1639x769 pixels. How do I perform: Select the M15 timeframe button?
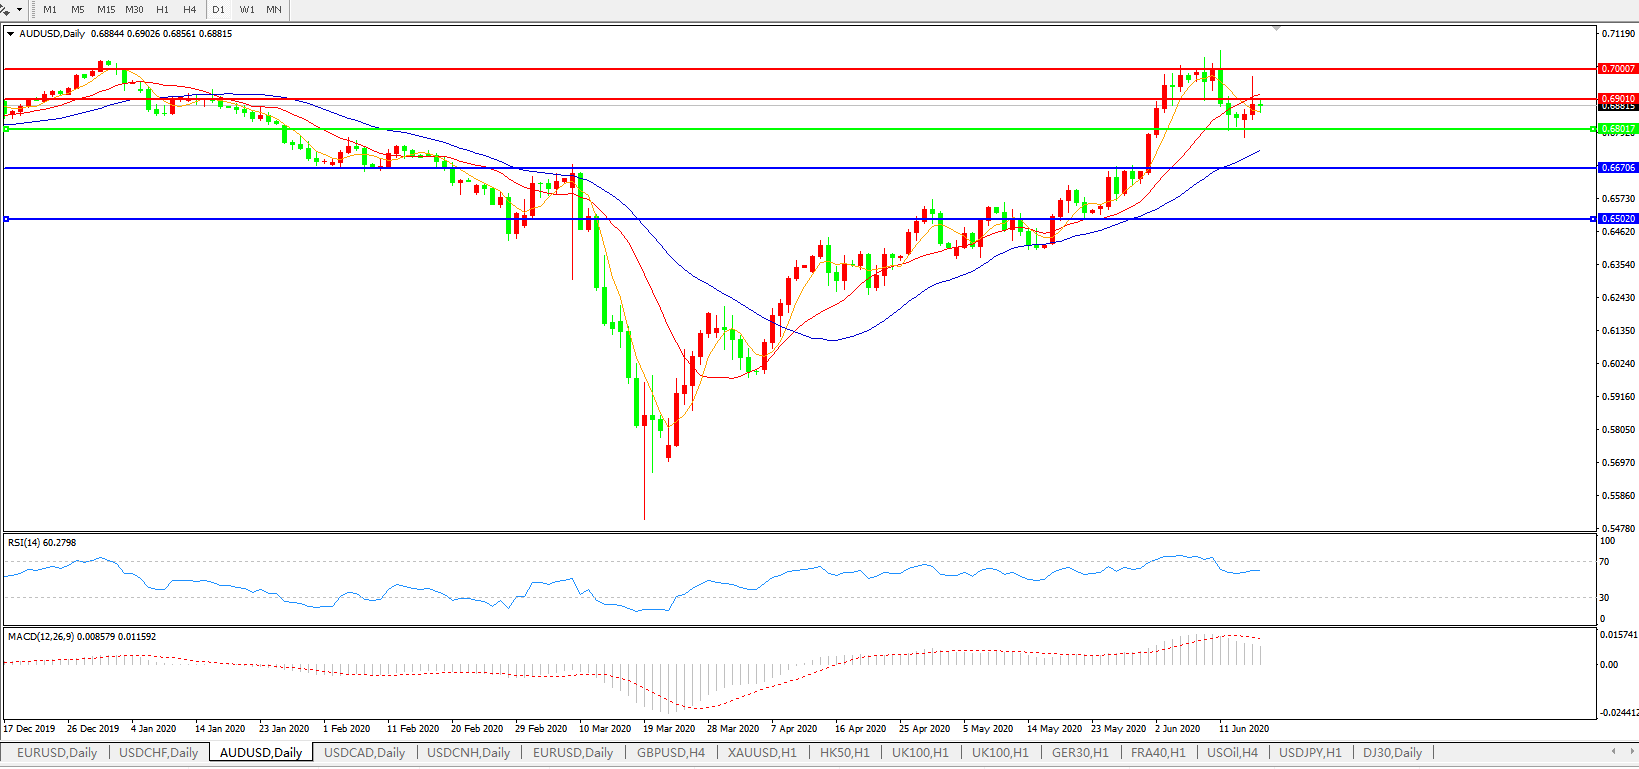coord(106,10)
